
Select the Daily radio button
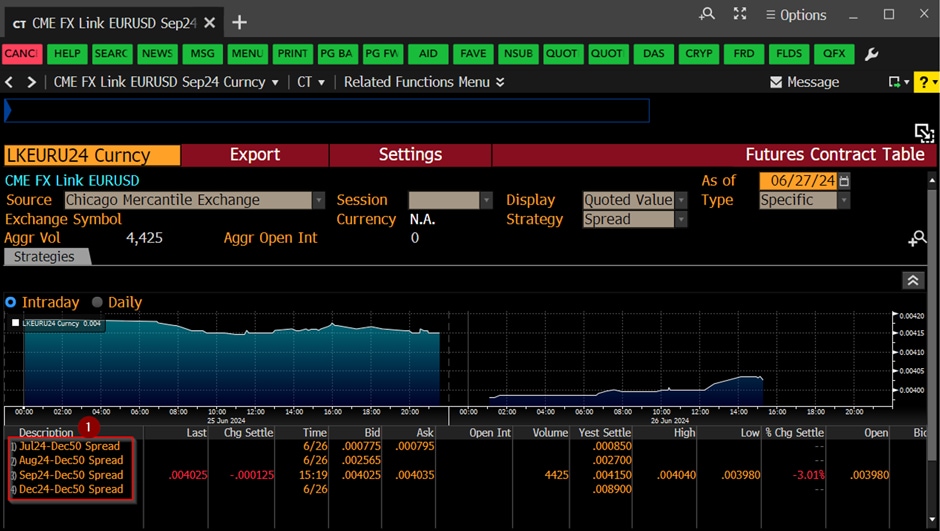click(97, 302)
